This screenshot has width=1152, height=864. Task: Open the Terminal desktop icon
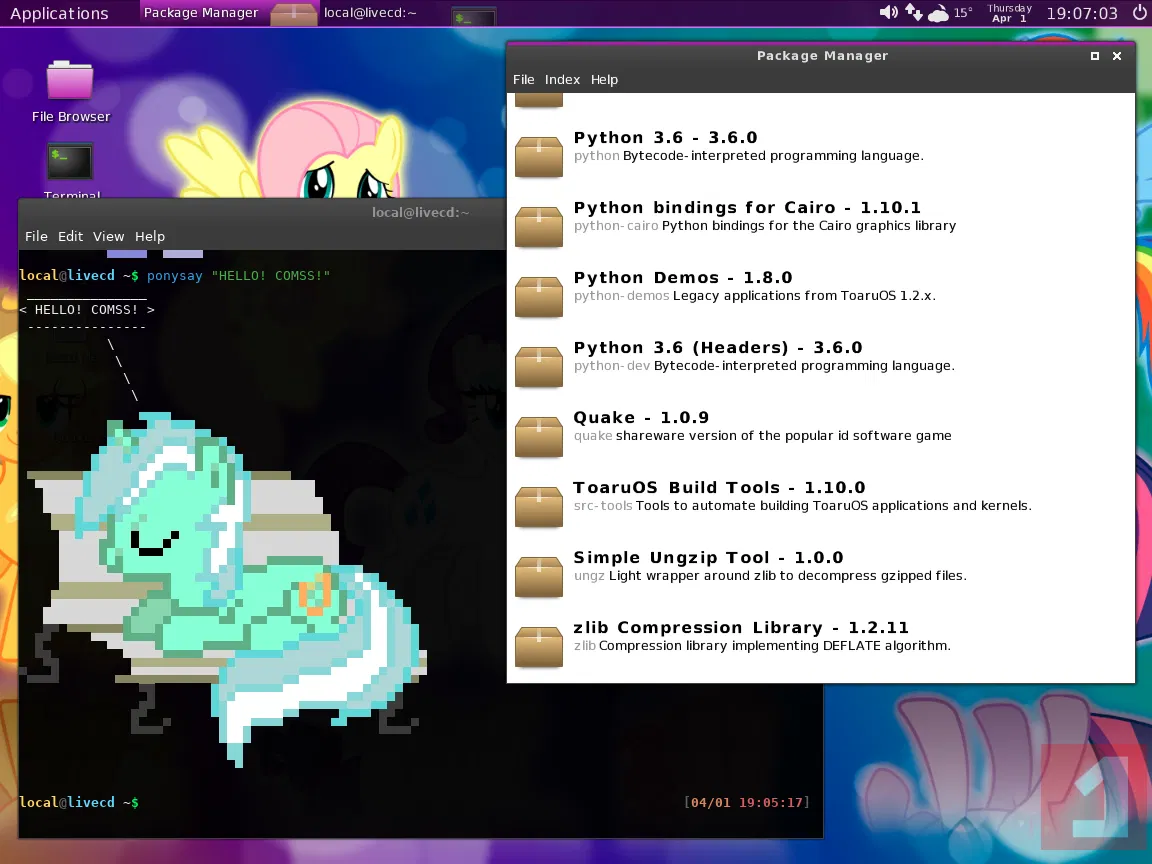coord(71,170)
